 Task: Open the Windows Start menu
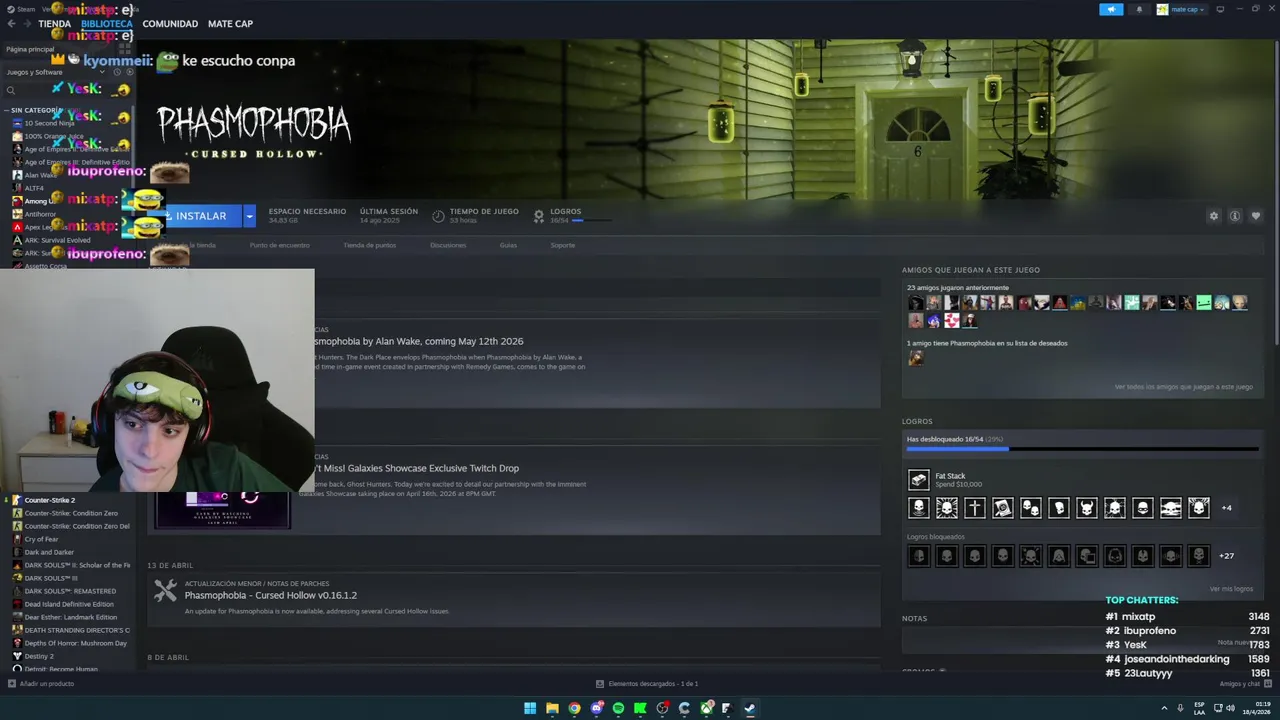[x=530, y=708]
